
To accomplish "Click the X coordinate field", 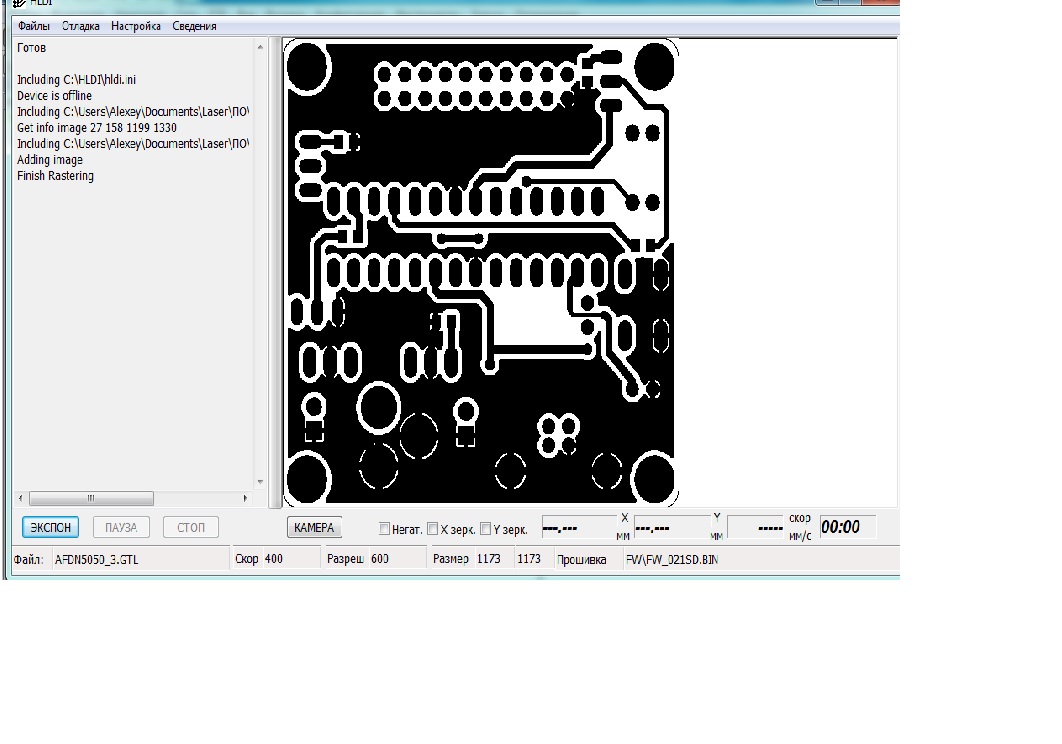I will click(x=579, y=527).
